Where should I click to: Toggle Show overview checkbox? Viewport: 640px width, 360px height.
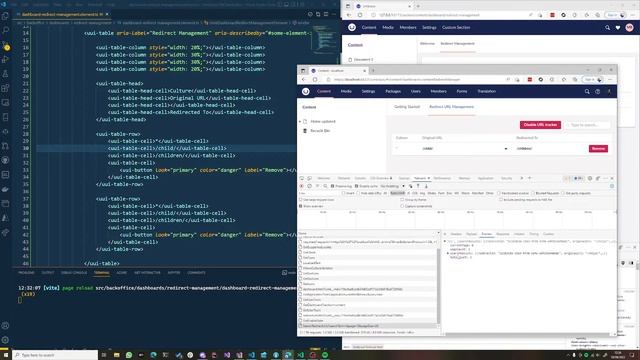coord(301,206)
